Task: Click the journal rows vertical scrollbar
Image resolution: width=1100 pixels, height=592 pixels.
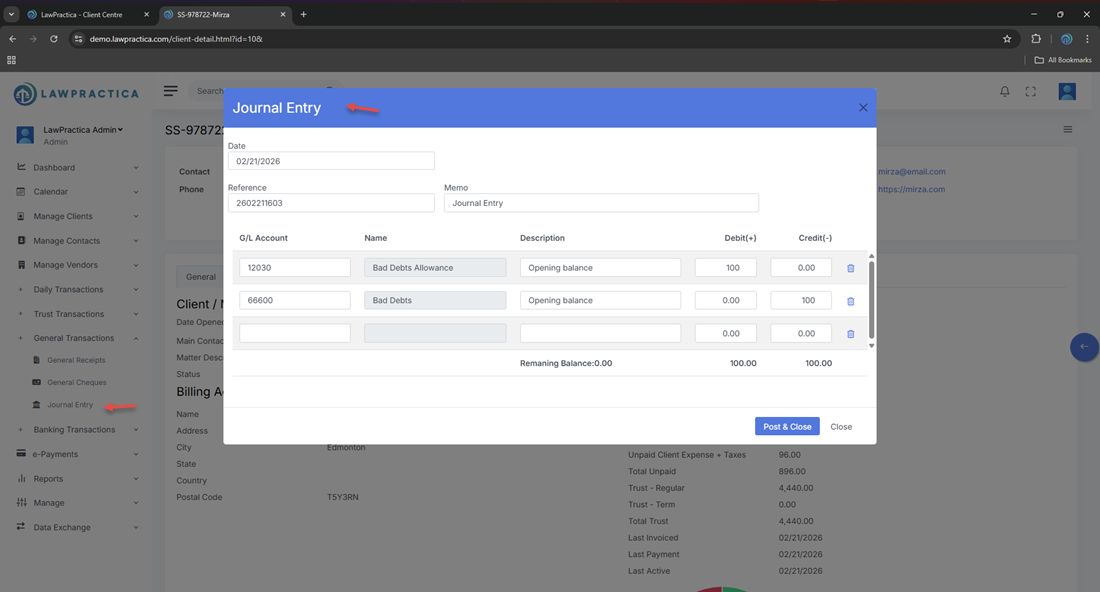Action: (x=871, y=300)
